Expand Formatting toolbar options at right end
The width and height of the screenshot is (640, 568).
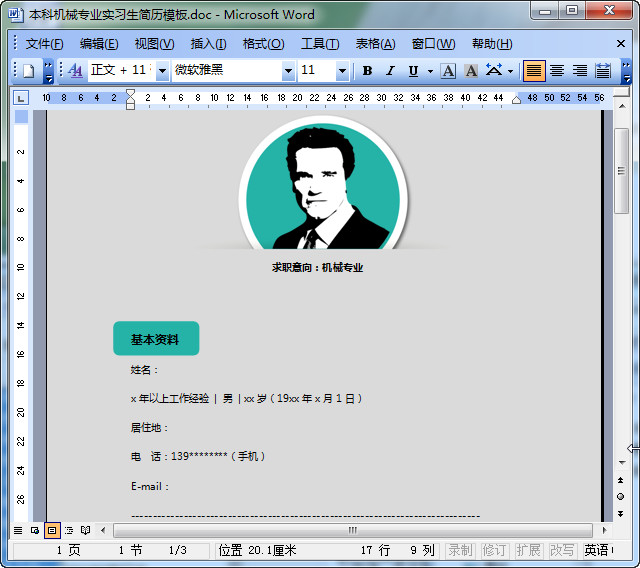[x=626, y=71]
